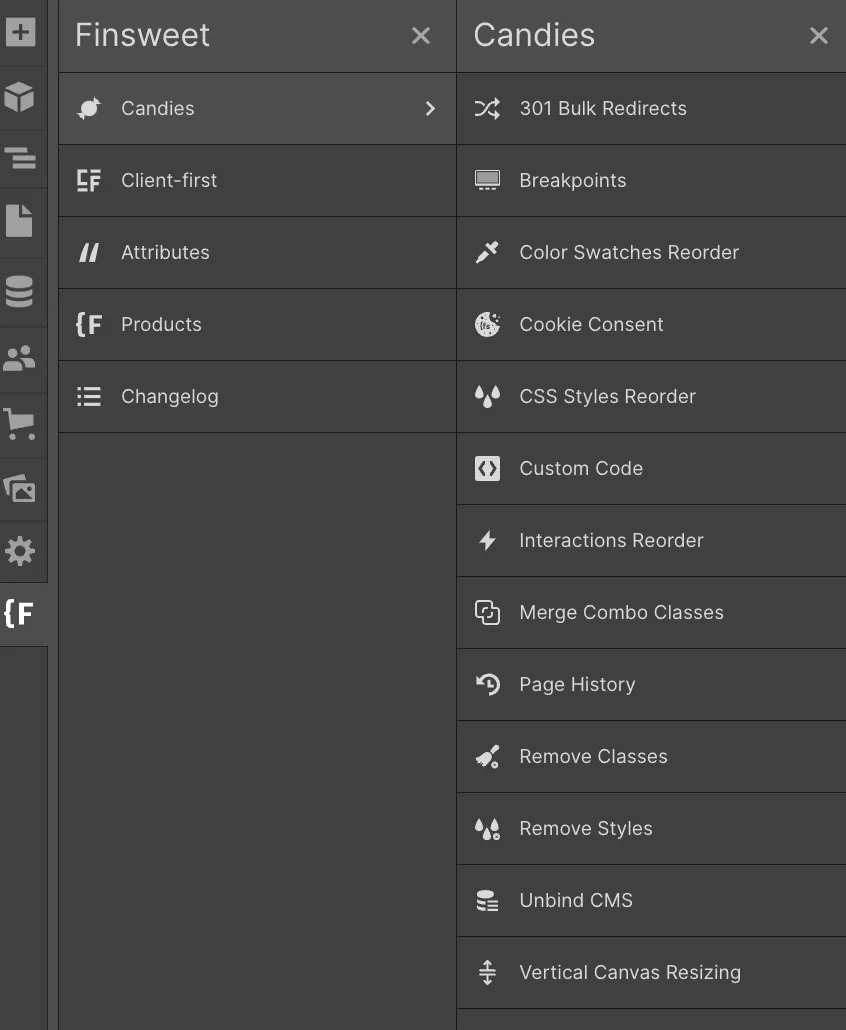
Task: Open the Settings gear icon in sidebar
Action: (20, 551)
